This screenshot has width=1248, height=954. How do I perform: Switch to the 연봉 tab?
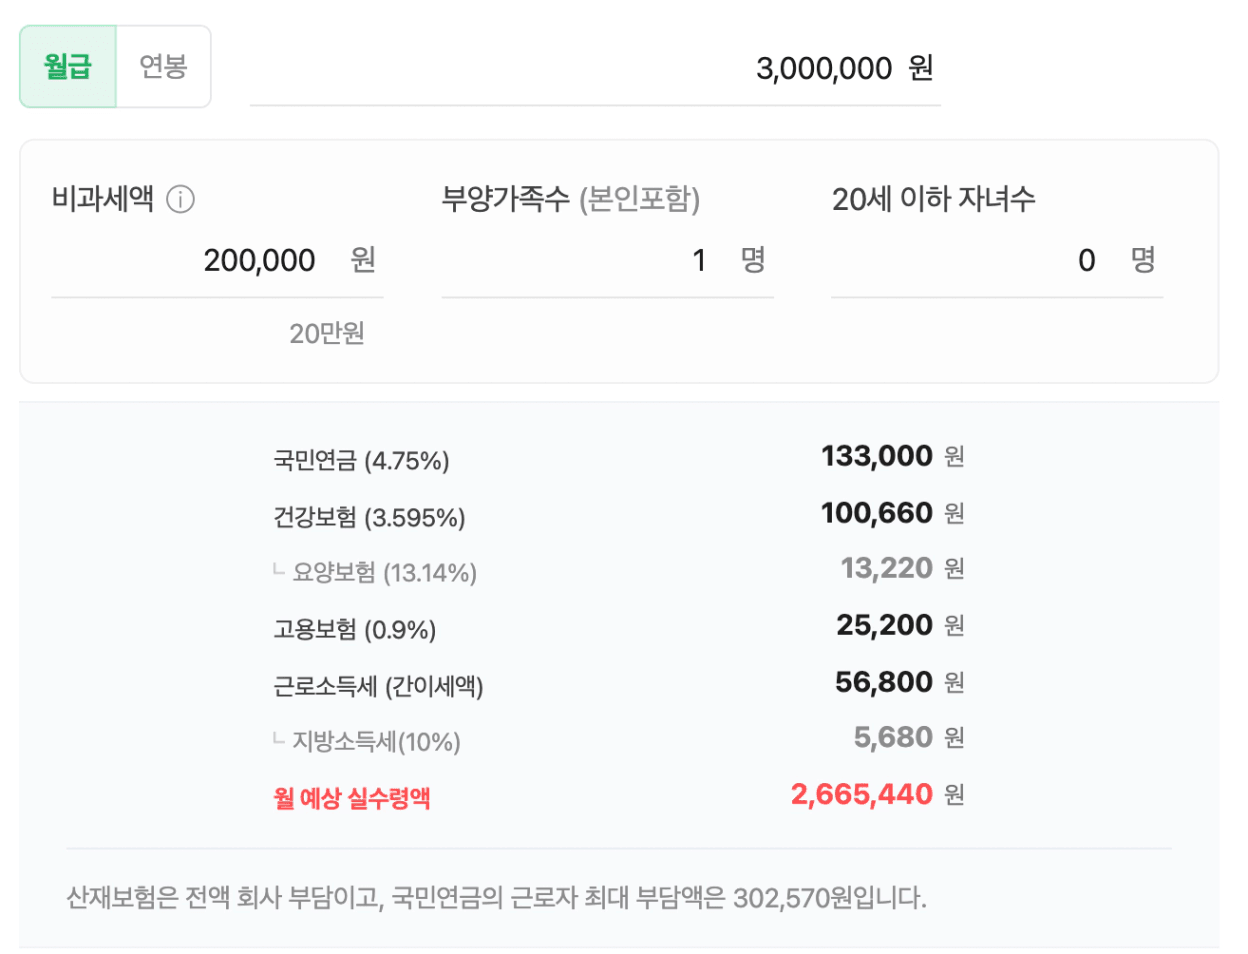tap(163, 67)
